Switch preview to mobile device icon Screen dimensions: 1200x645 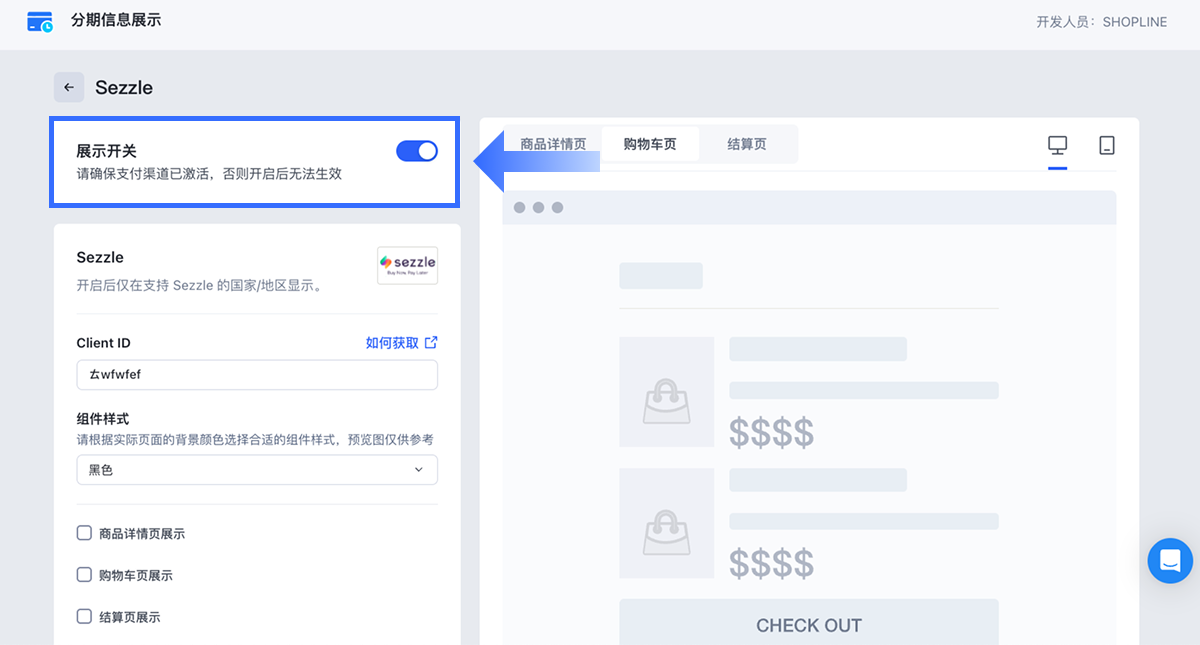(x=1107, y=145)
